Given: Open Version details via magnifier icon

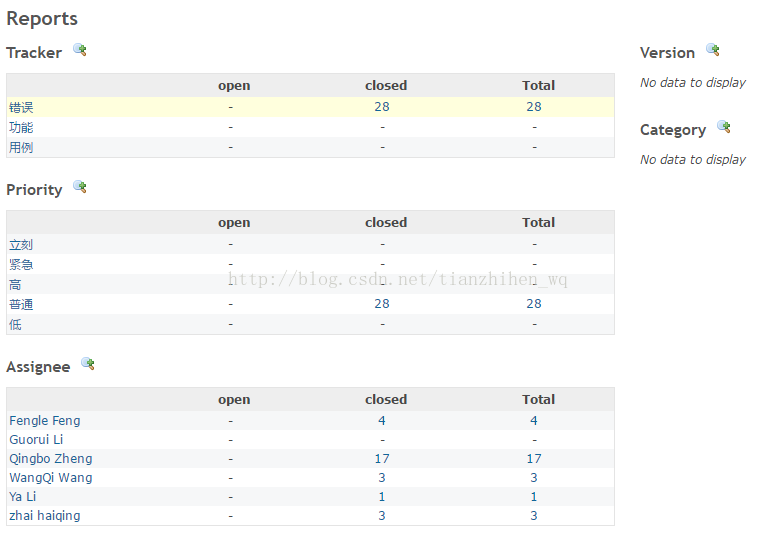Looking at the screenshot, I should pyautogui.click(x=713, y=50).
